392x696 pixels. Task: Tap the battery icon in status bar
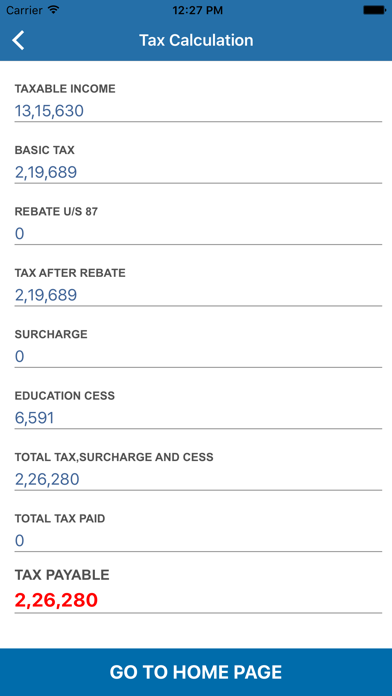click(374, 10)
